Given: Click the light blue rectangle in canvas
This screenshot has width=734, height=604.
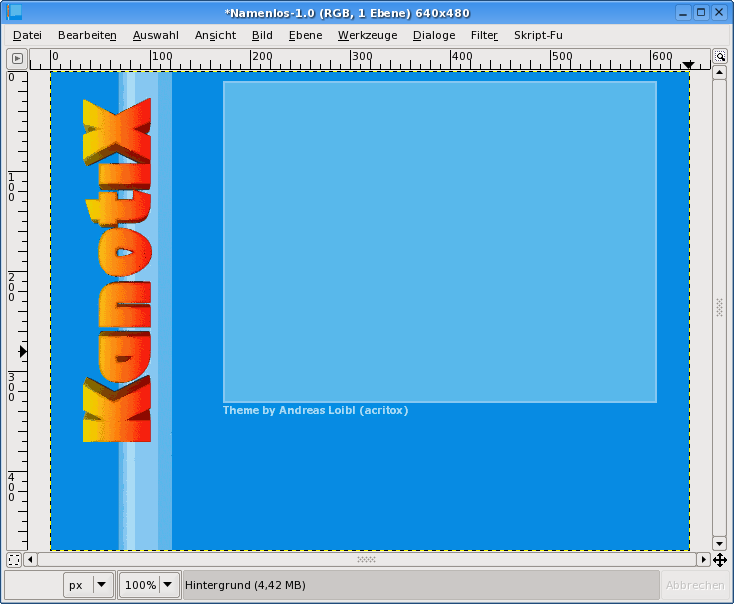Looking at the screenshot, I should click(440, 242).
